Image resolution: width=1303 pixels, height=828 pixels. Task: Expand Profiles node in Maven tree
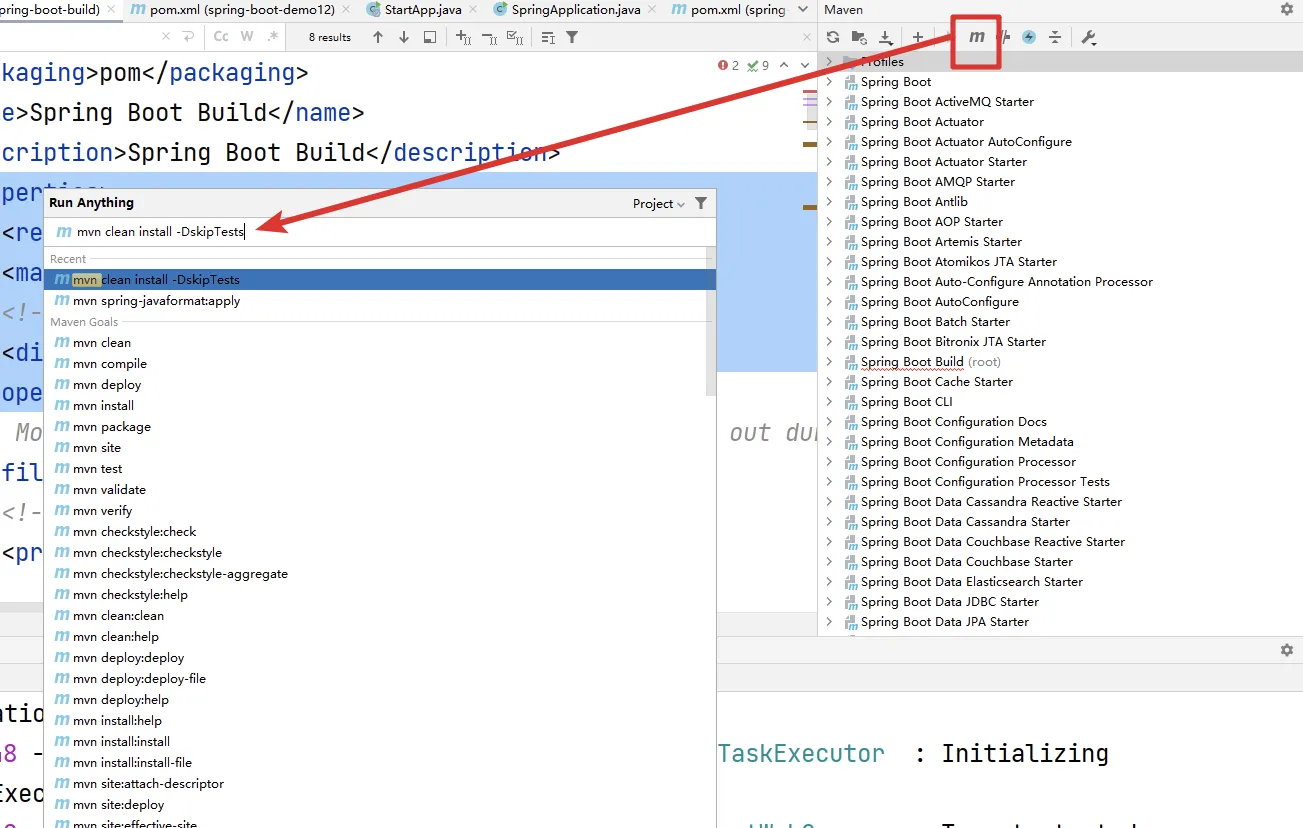pos(829,62)
